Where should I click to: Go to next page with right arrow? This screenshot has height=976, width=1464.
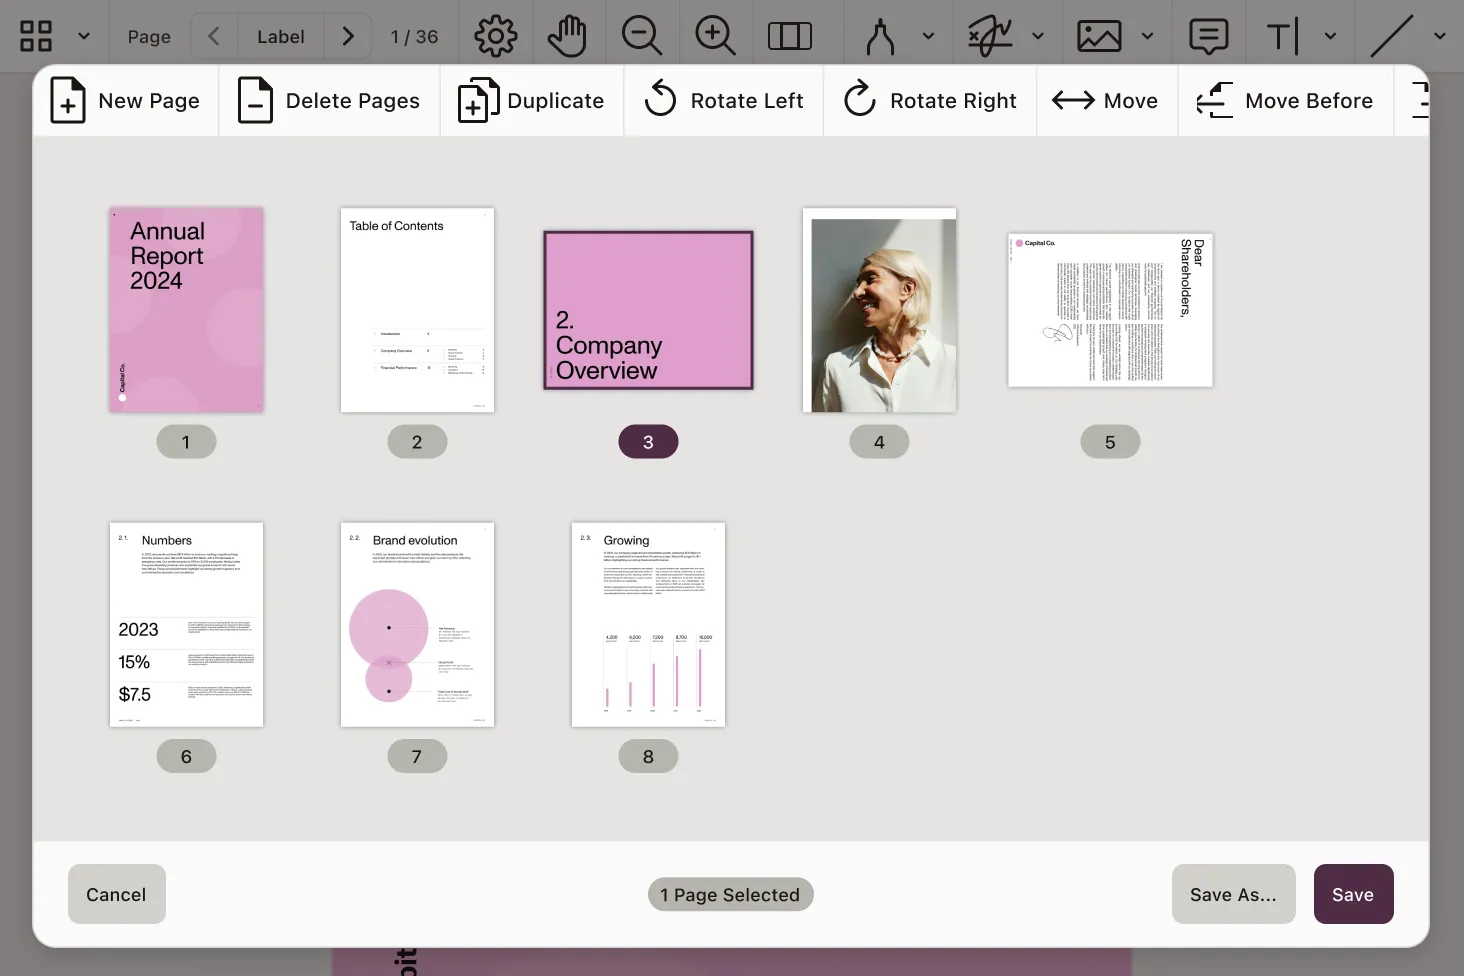coord(347,35)
